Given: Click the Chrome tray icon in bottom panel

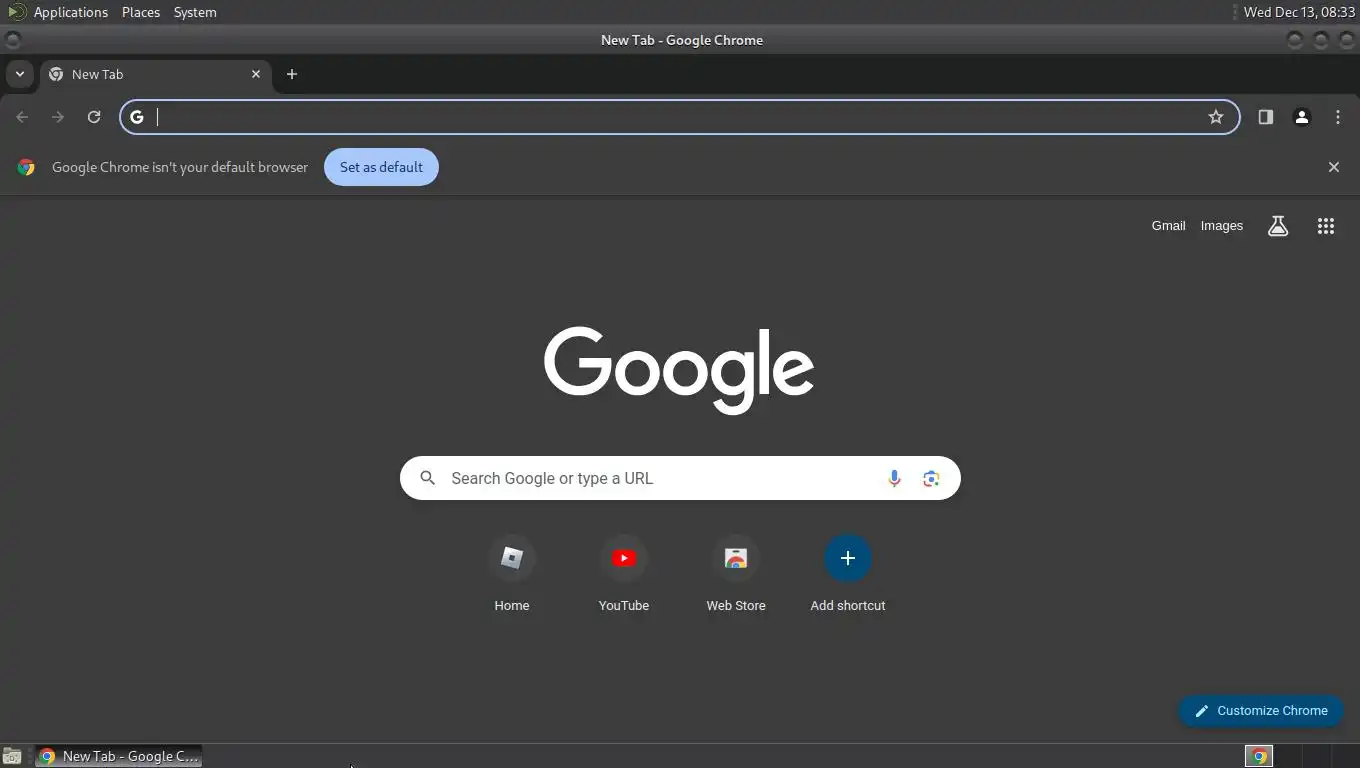Looking at the screenshot, I should (1260, 756).
